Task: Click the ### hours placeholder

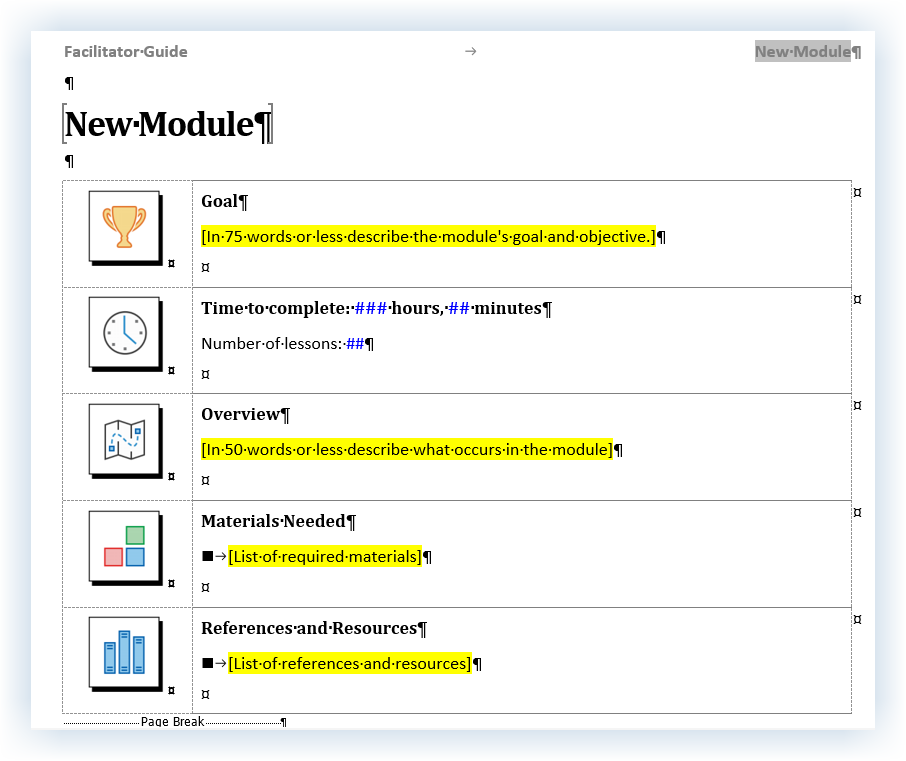Action: 370,308
